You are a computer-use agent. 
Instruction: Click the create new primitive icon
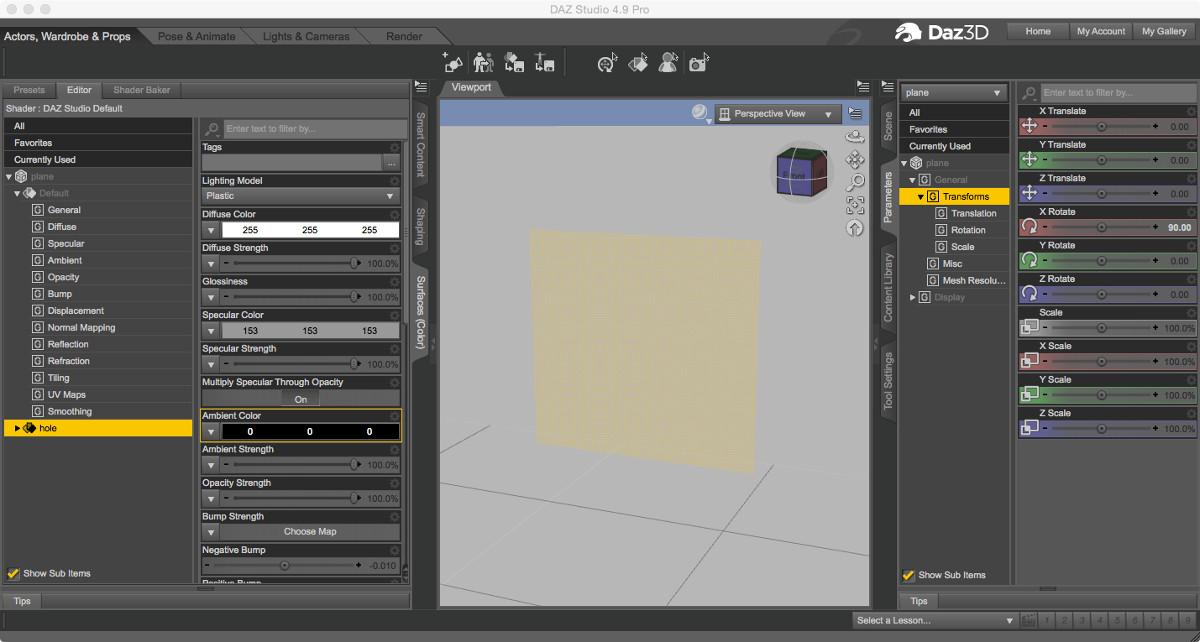454,63
